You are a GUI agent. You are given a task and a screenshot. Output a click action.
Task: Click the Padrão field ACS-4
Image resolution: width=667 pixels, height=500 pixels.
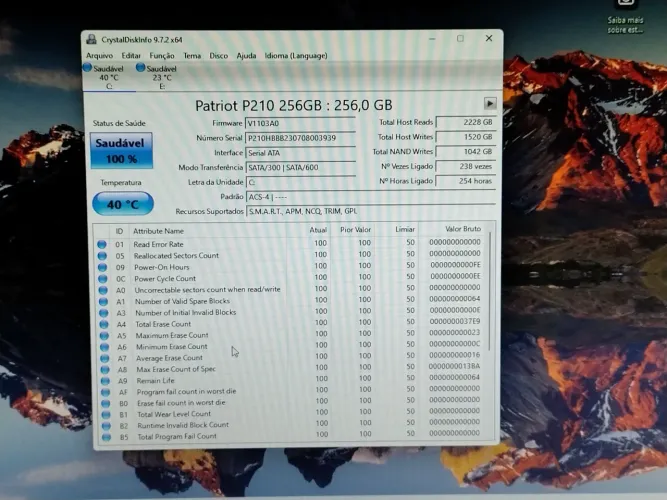[x=371, y=197]
